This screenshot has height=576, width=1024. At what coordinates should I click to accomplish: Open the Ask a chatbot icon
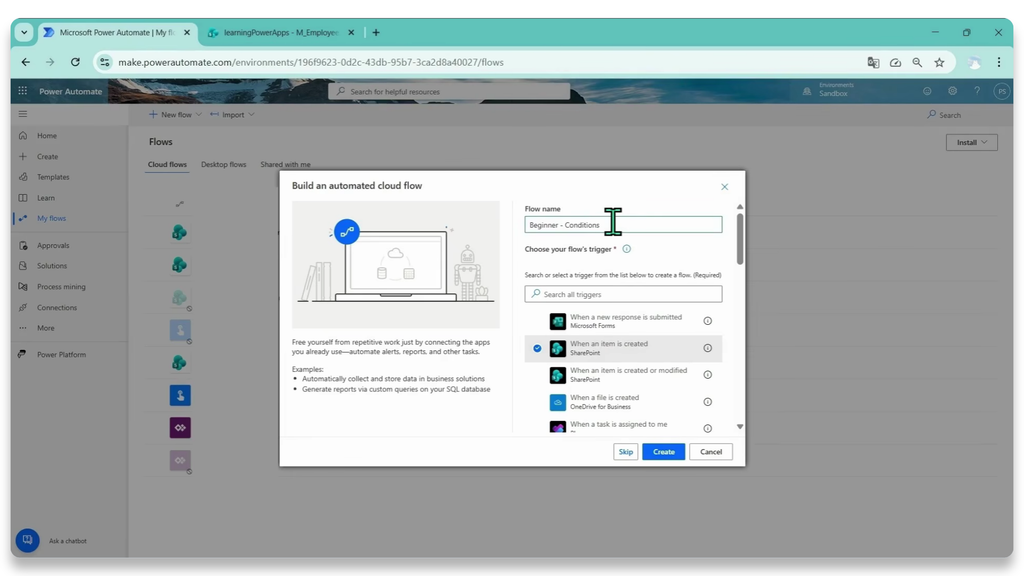[x=27, y=540]
